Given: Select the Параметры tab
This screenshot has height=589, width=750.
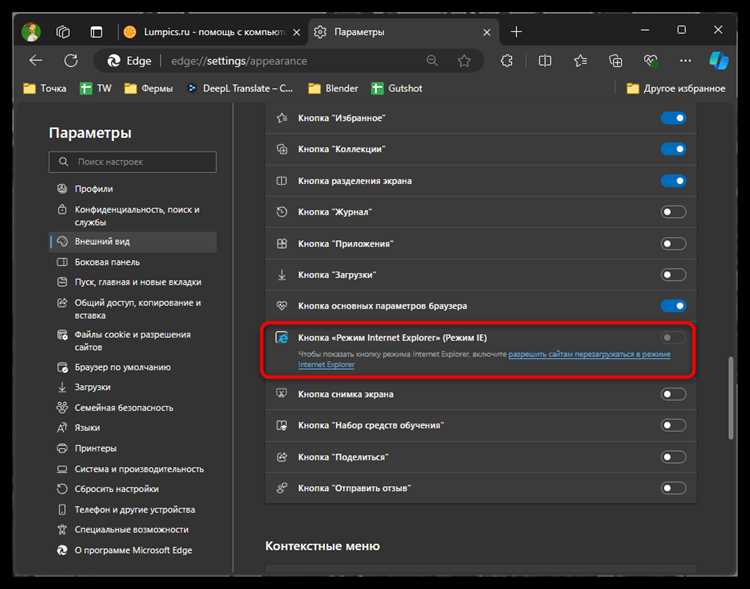Looking at the screenshot, I should pos(403,32).
